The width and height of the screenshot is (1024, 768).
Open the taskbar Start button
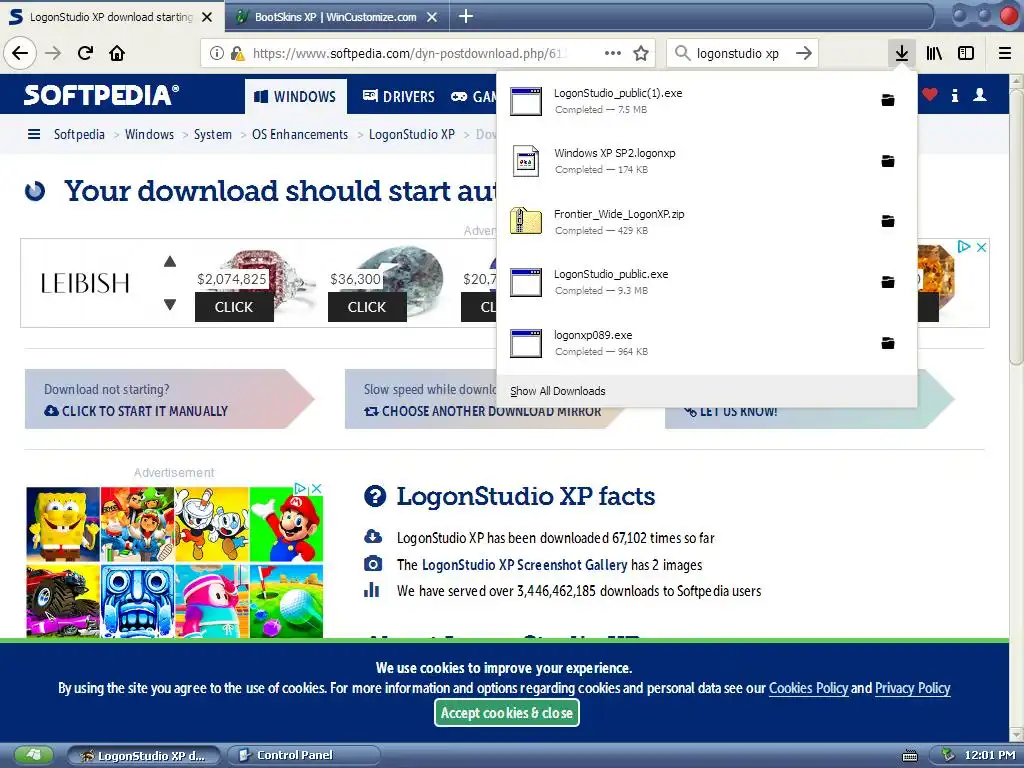pyautogui.click(x=33, y=756)
